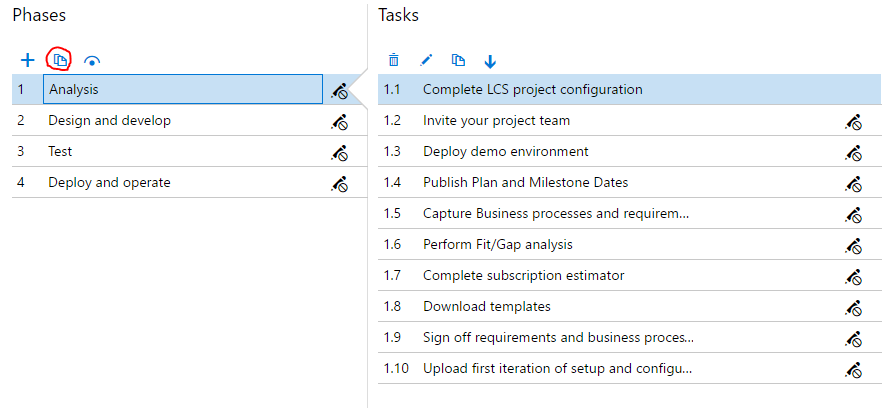Toggle the eye visibility icon in Phases
Viewport: 890px width, 408px height.
(92, 61)
